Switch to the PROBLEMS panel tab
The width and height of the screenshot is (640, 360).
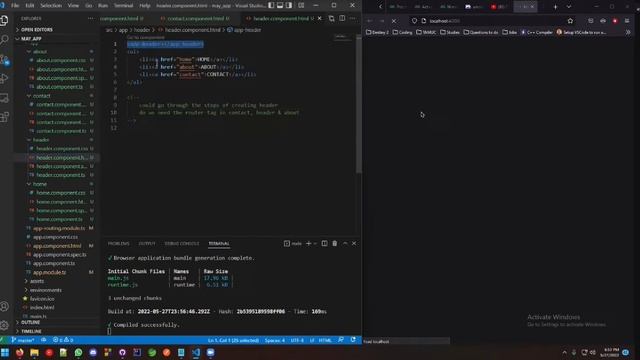[x=118, y=244]
